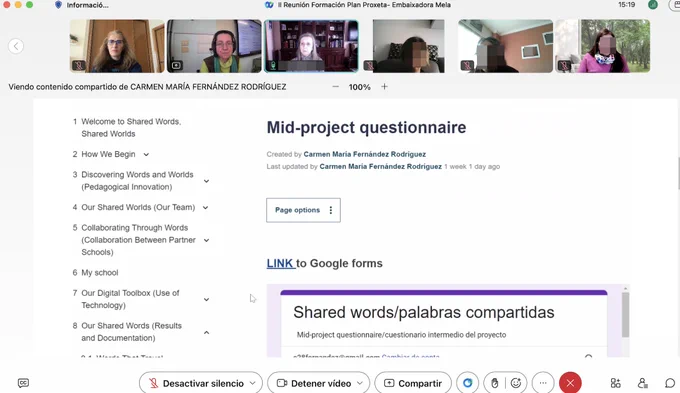Open video options arrow next to Detener vídeo
Image resolution: width=680 pixels, height=393 pixels.
360,383
